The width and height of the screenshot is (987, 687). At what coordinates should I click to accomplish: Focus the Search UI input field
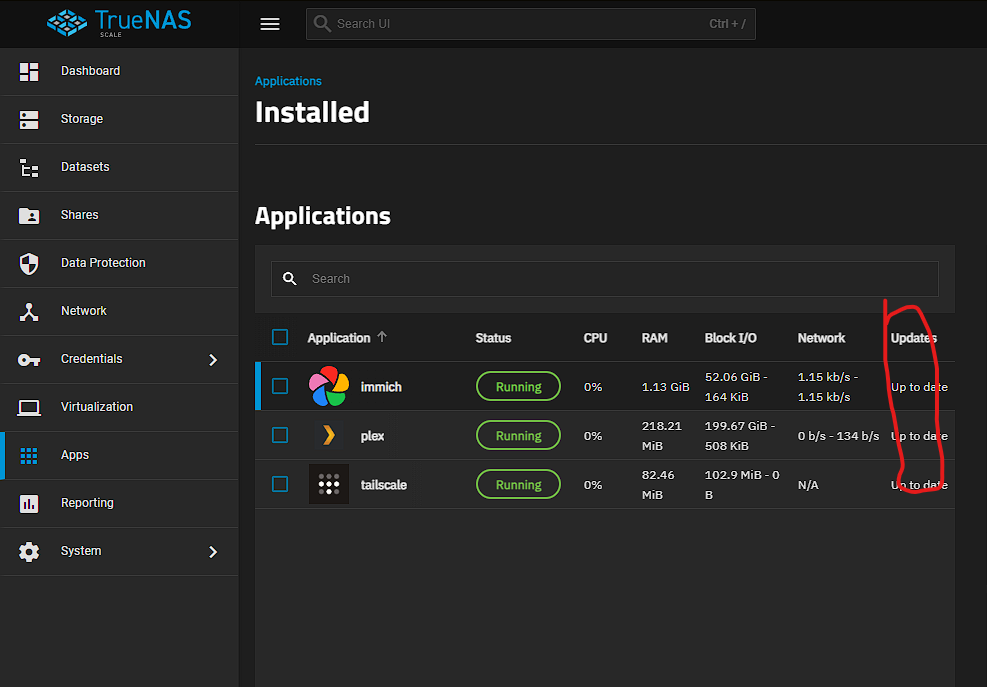click(x=531, y=24)
